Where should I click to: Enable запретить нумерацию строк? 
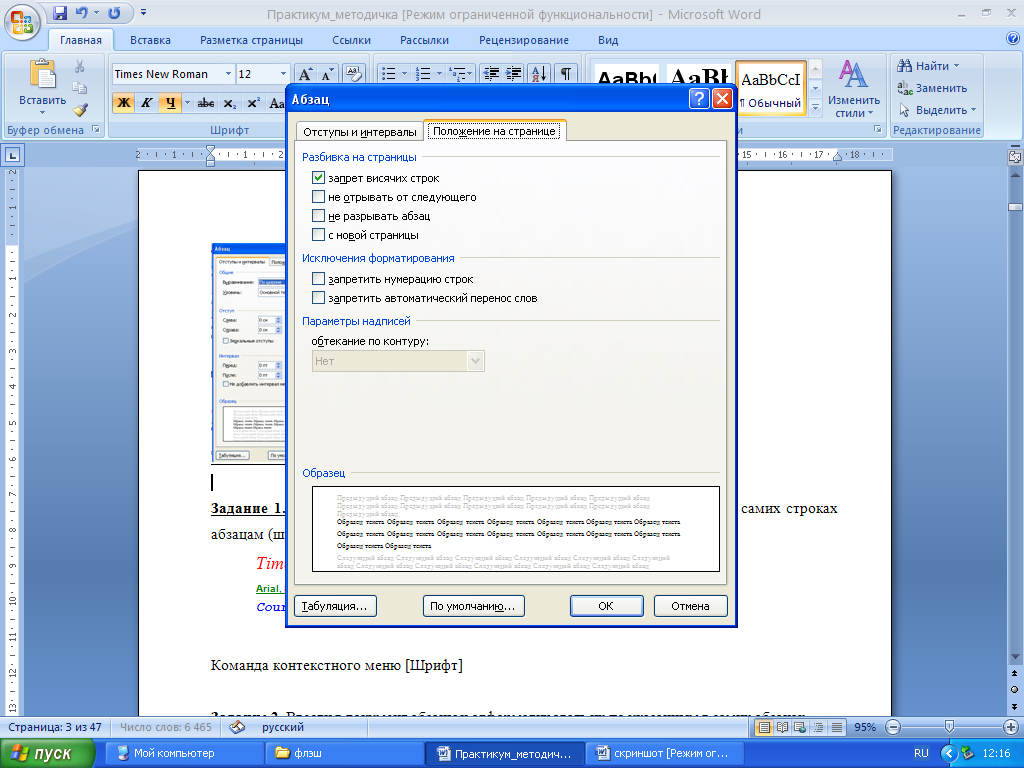point(319,279)
